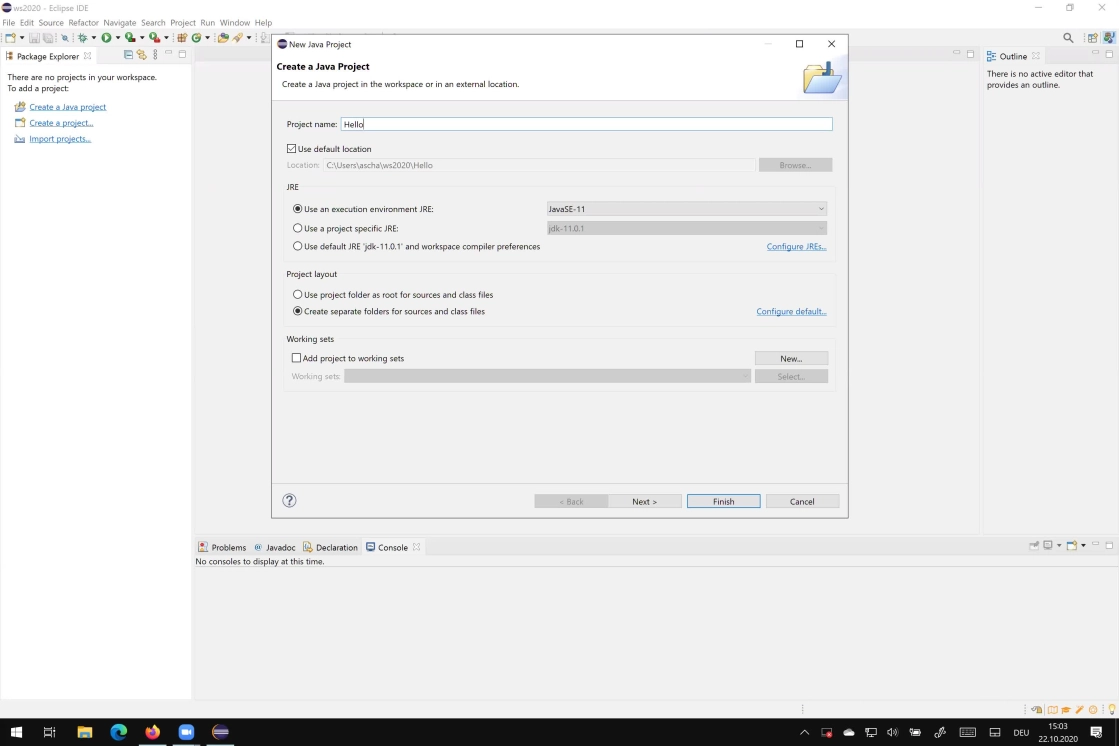Click the Open Console icon
This screenshot has height=746, width=1119.
coord(1072,545)
